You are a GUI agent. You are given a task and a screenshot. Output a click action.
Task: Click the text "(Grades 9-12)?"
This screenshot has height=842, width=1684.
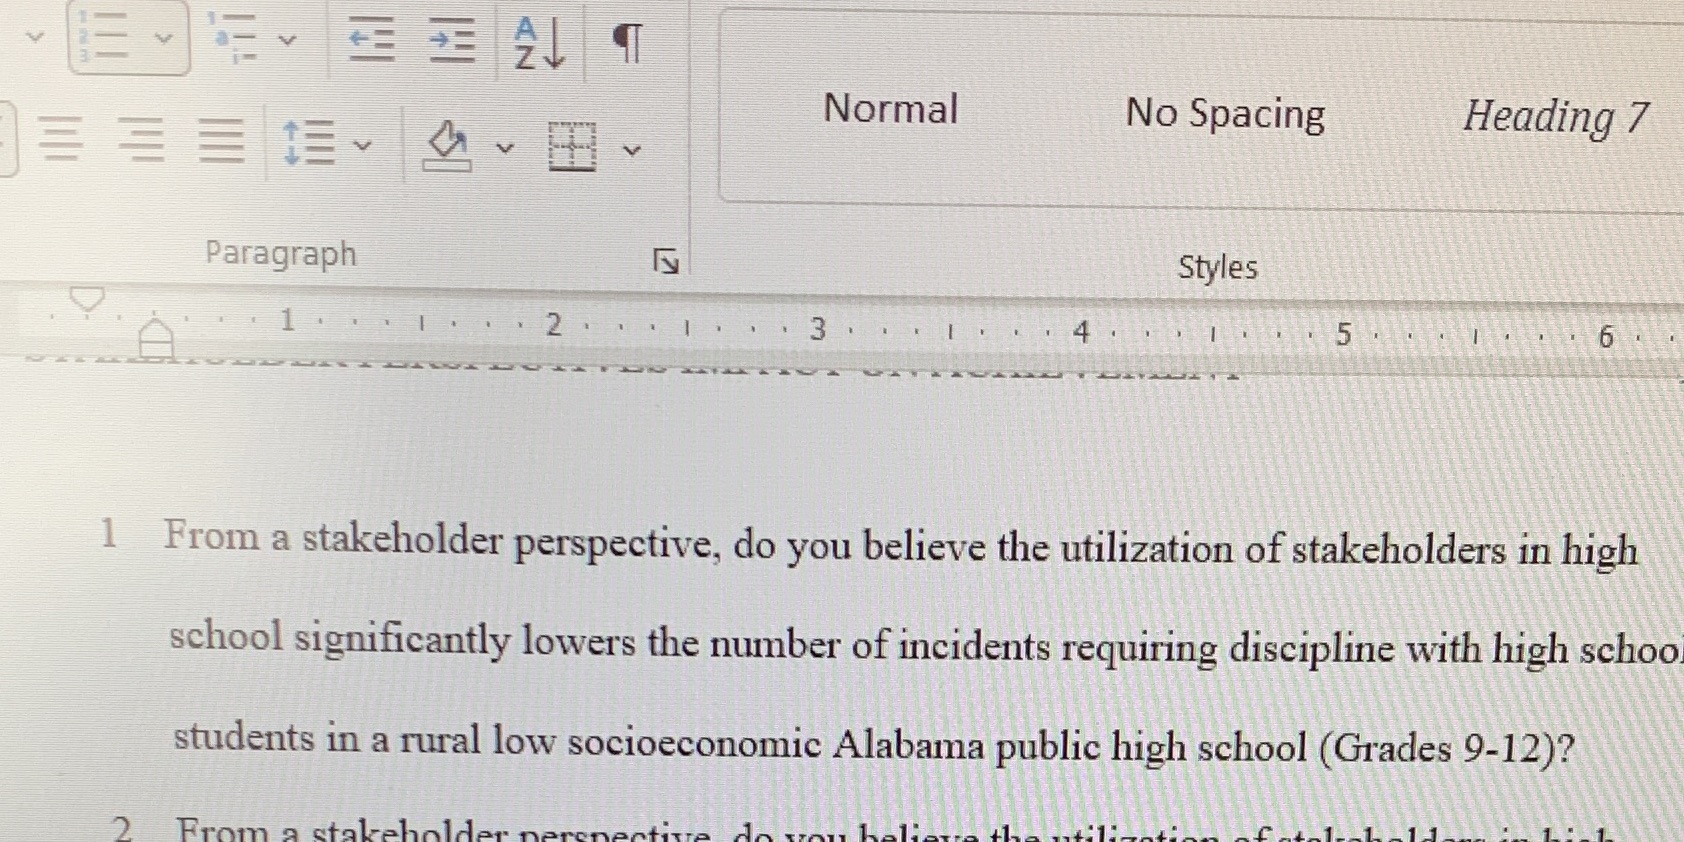tap(1447, 748)
